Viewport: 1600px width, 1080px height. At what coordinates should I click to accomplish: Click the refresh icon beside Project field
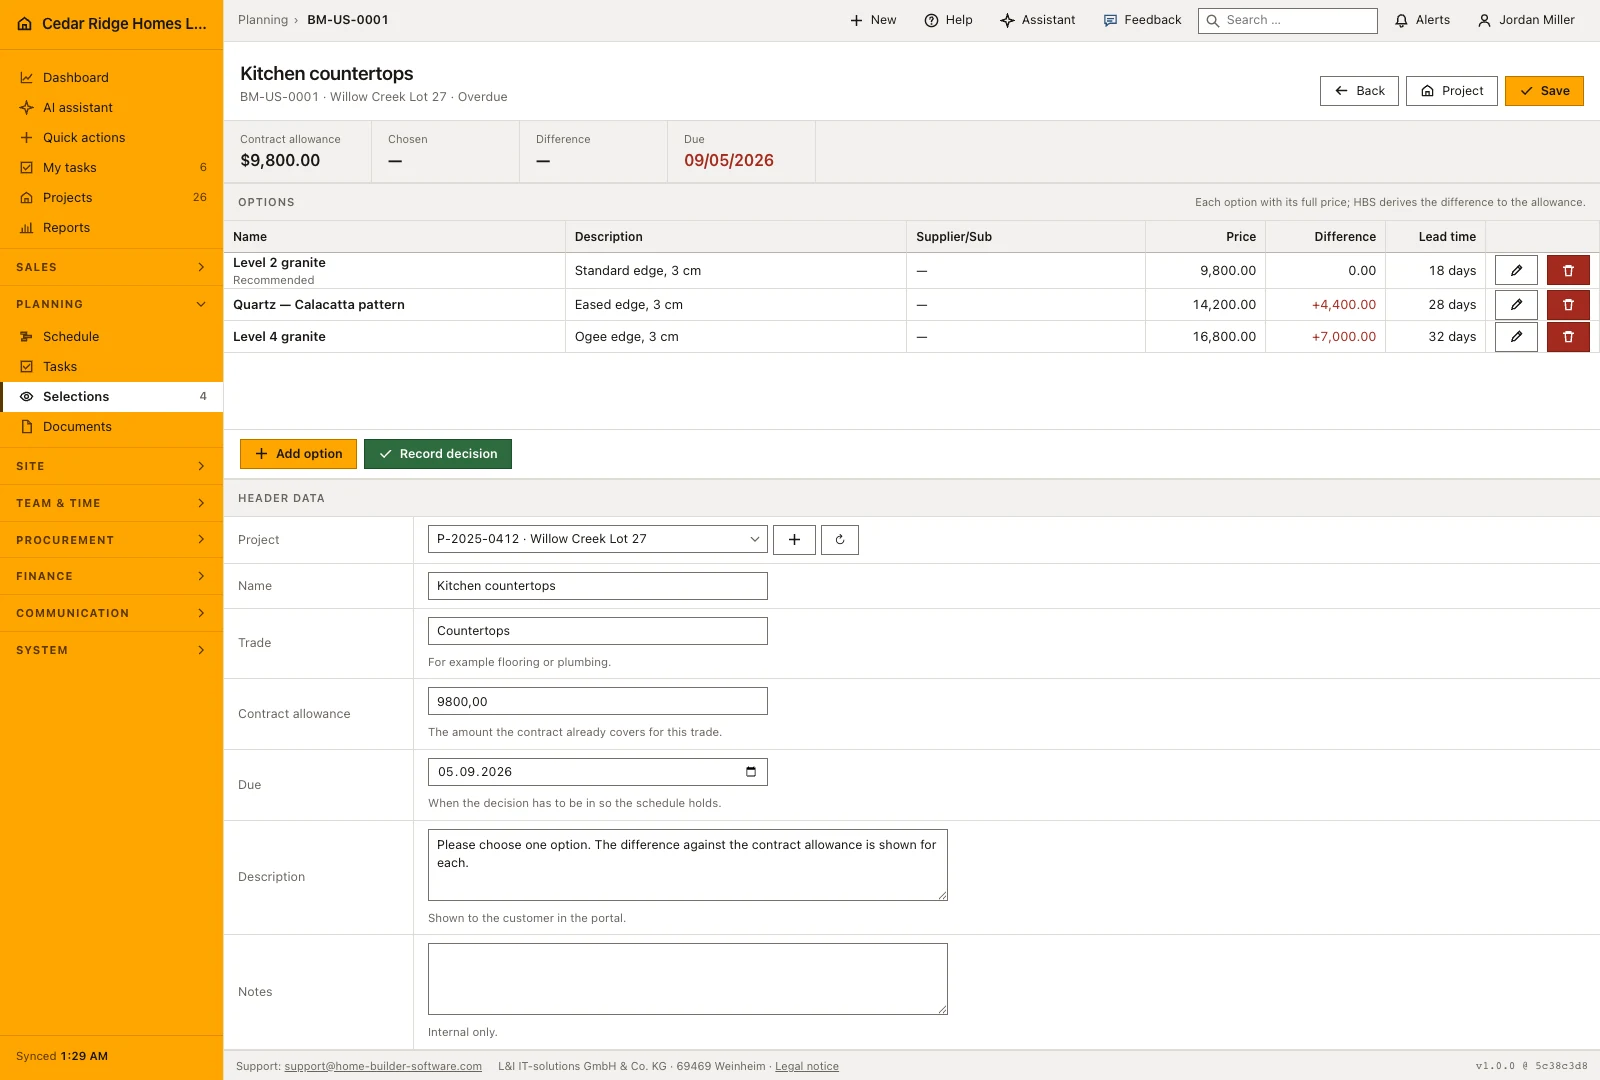(x=840, y=540)
